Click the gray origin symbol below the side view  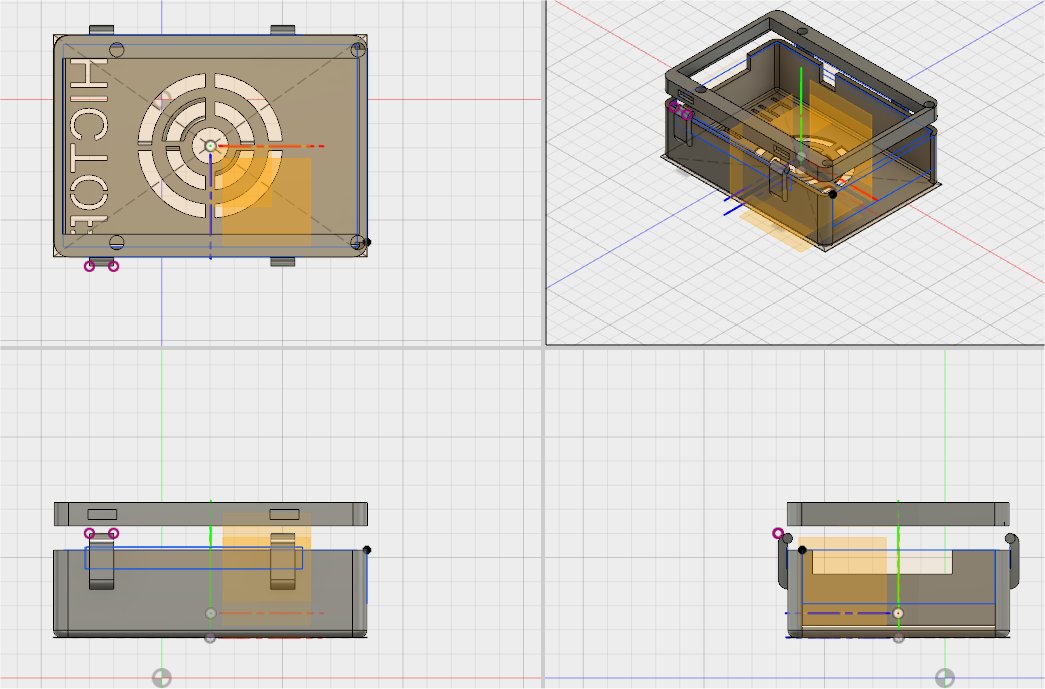(x=944, y=678)
